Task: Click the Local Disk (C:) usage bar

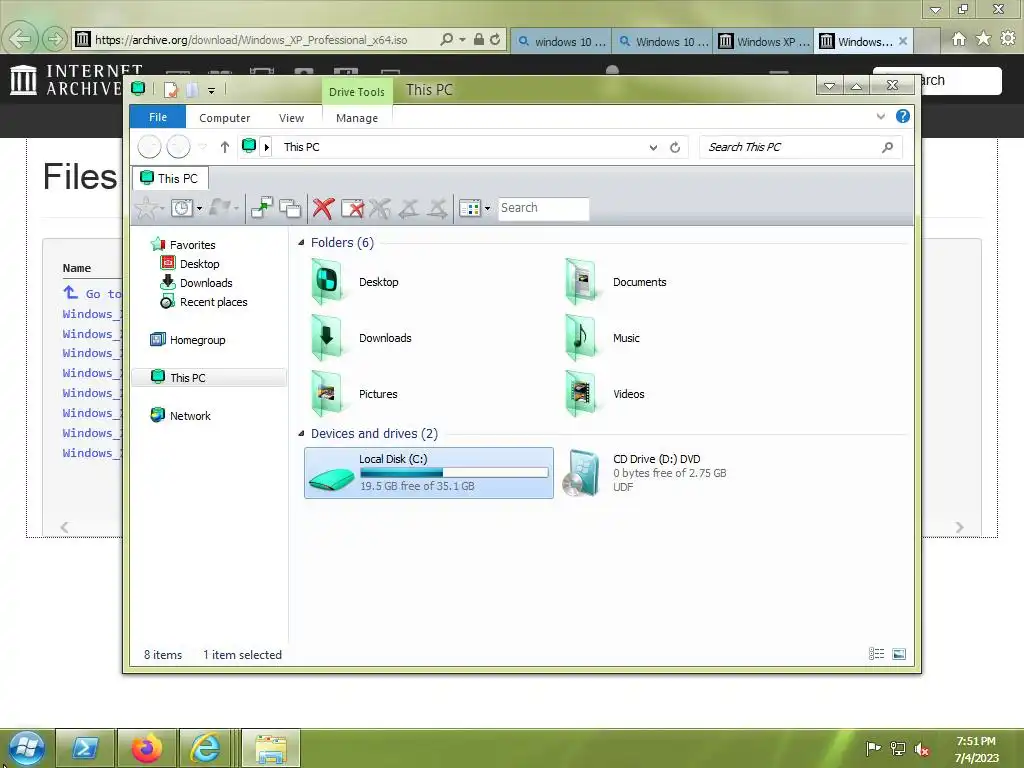Action: 454,473
